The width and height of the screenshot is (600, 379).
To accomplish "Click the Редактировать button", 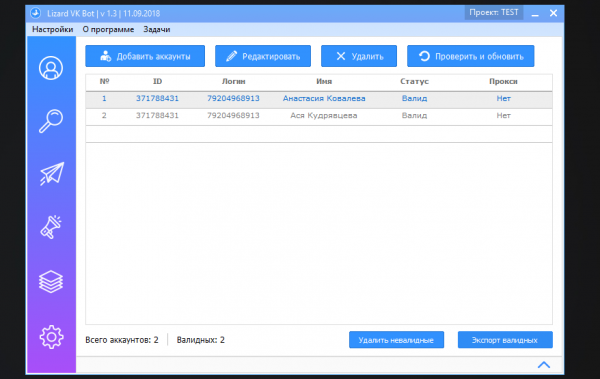I will point(263,56).
